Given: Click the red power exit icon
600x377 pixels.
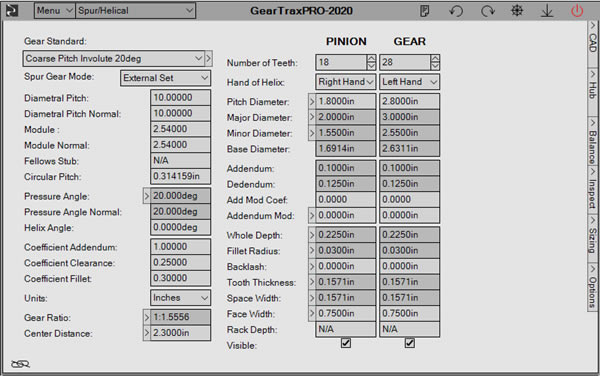Looking at the screenshot, I should point(577,11).
